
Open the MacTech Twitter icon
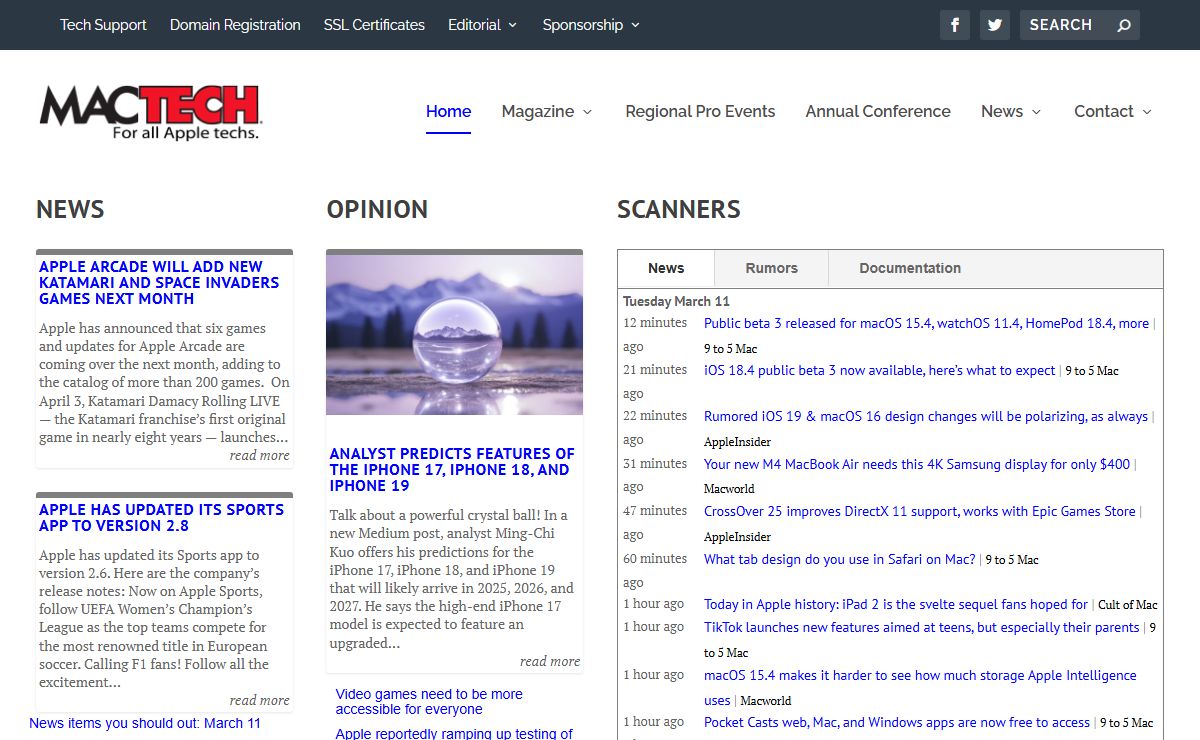click(x=994, y=25)
